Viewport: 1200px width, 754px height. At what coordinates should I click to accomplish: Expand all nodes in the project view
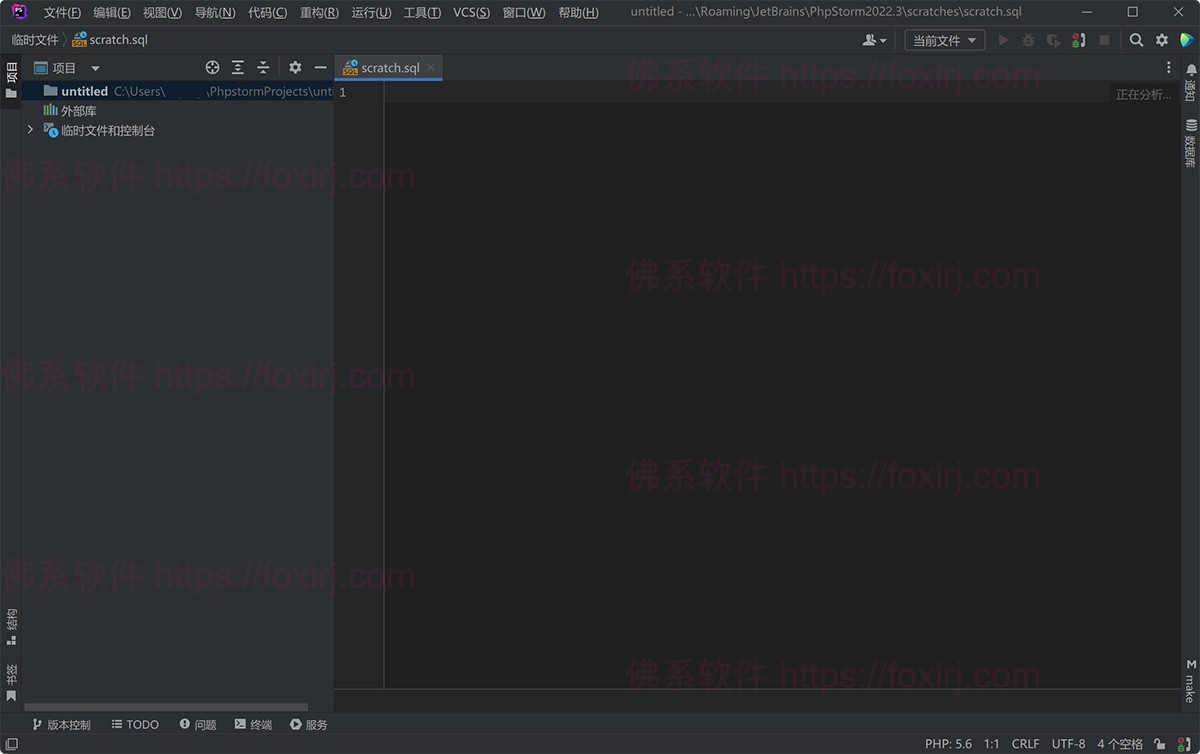(237, 67)
